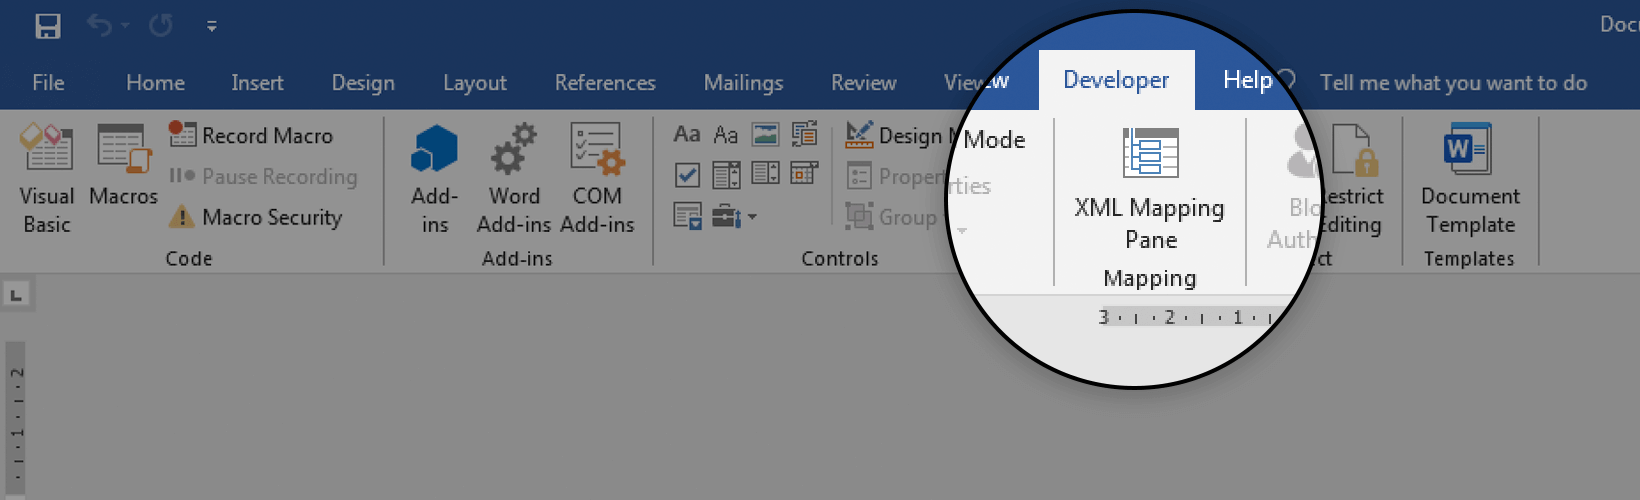This screenshot has width=1640, height=500.
Task: Open Word Add-ins dialog
Action: click(x=514, y=179)
